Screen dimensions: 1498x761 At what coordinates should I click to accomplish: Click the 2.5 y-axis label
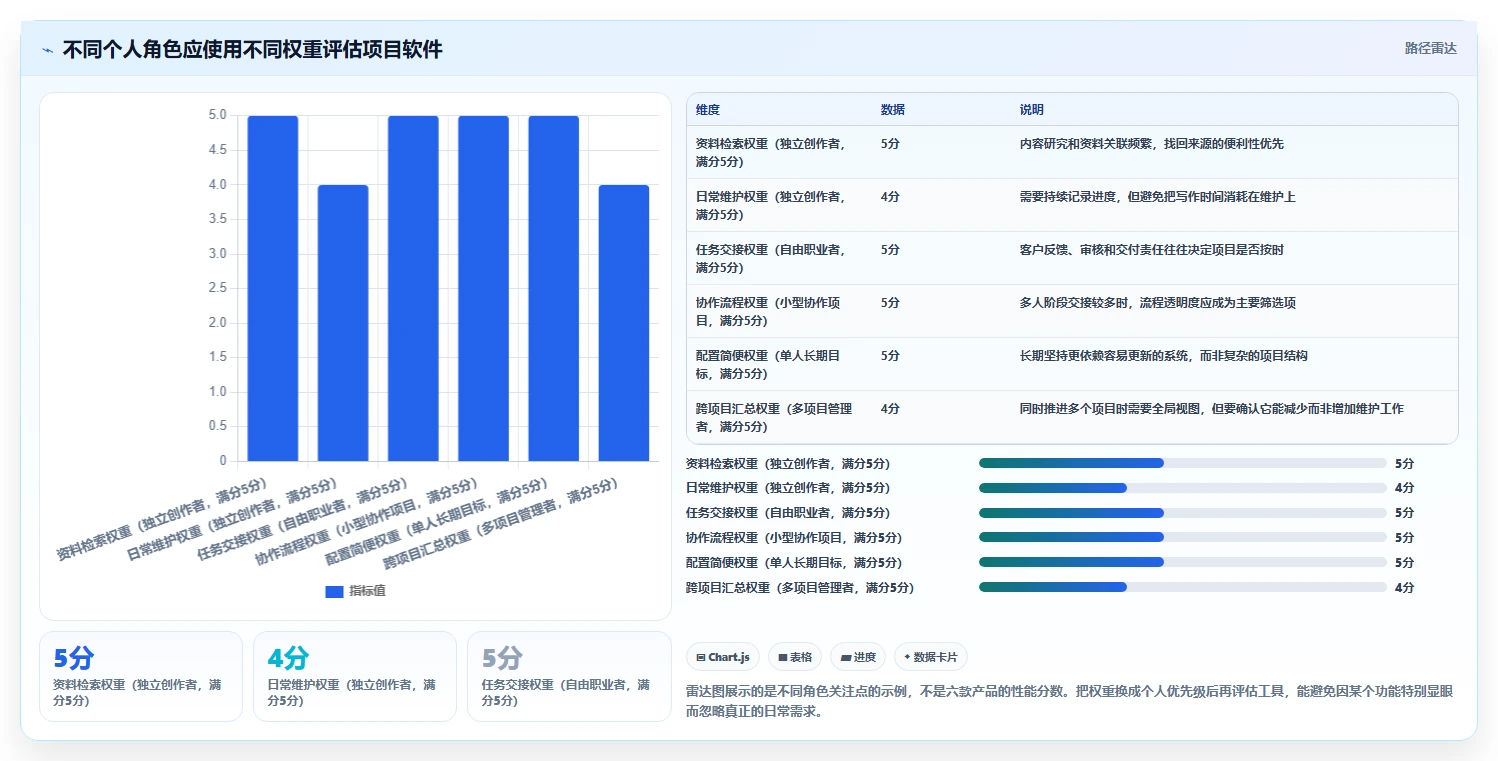point(217,288)
